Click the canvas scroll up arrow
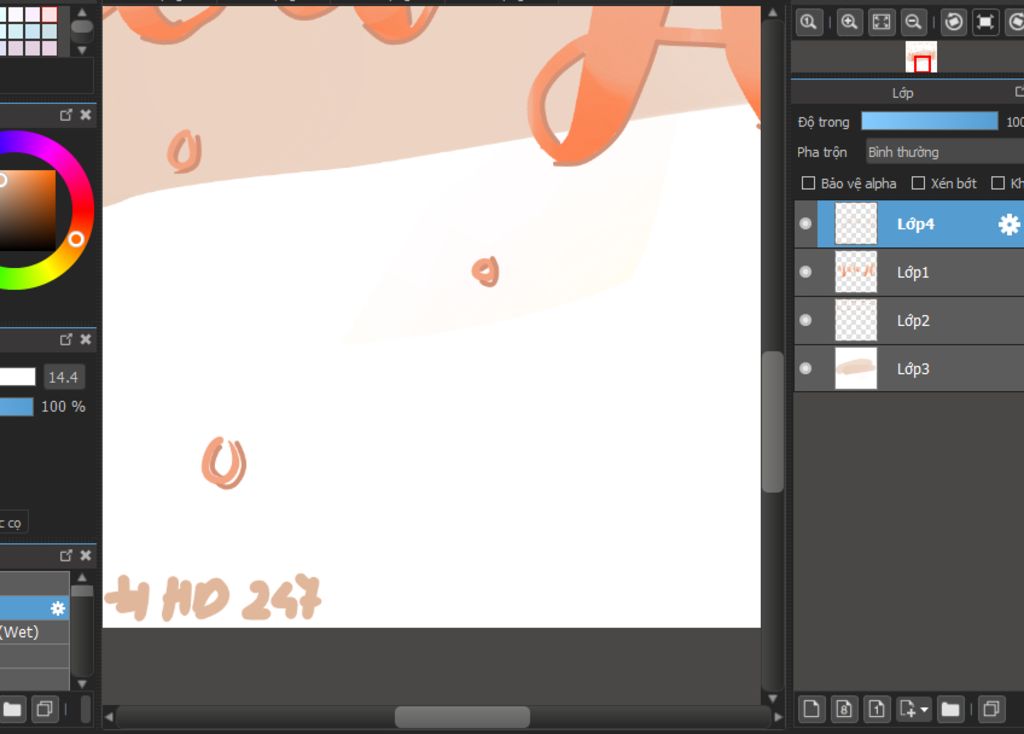This screenshot has width=1024, height=734. tap(773, 12)
